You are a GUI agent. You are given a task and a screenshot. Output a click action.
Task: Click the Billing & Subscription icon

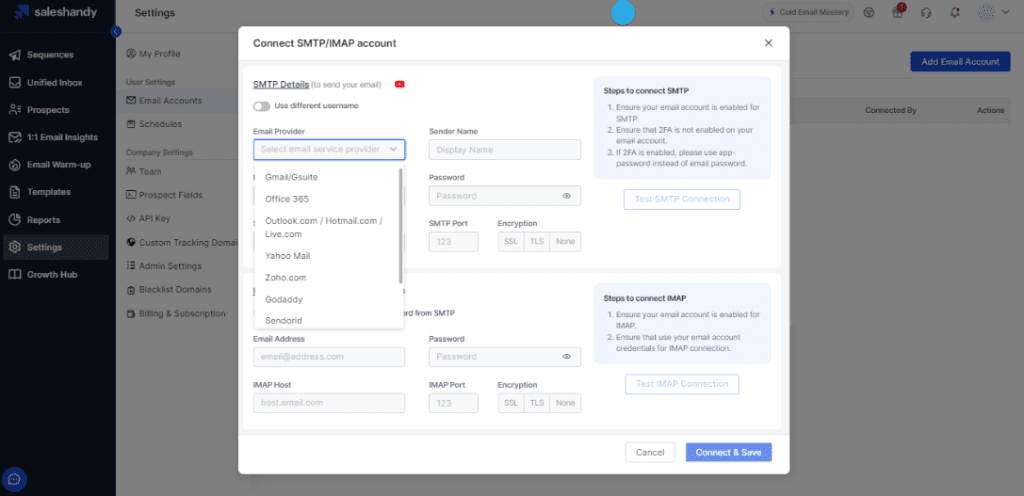pyautogui.click(x=131, y=313)
